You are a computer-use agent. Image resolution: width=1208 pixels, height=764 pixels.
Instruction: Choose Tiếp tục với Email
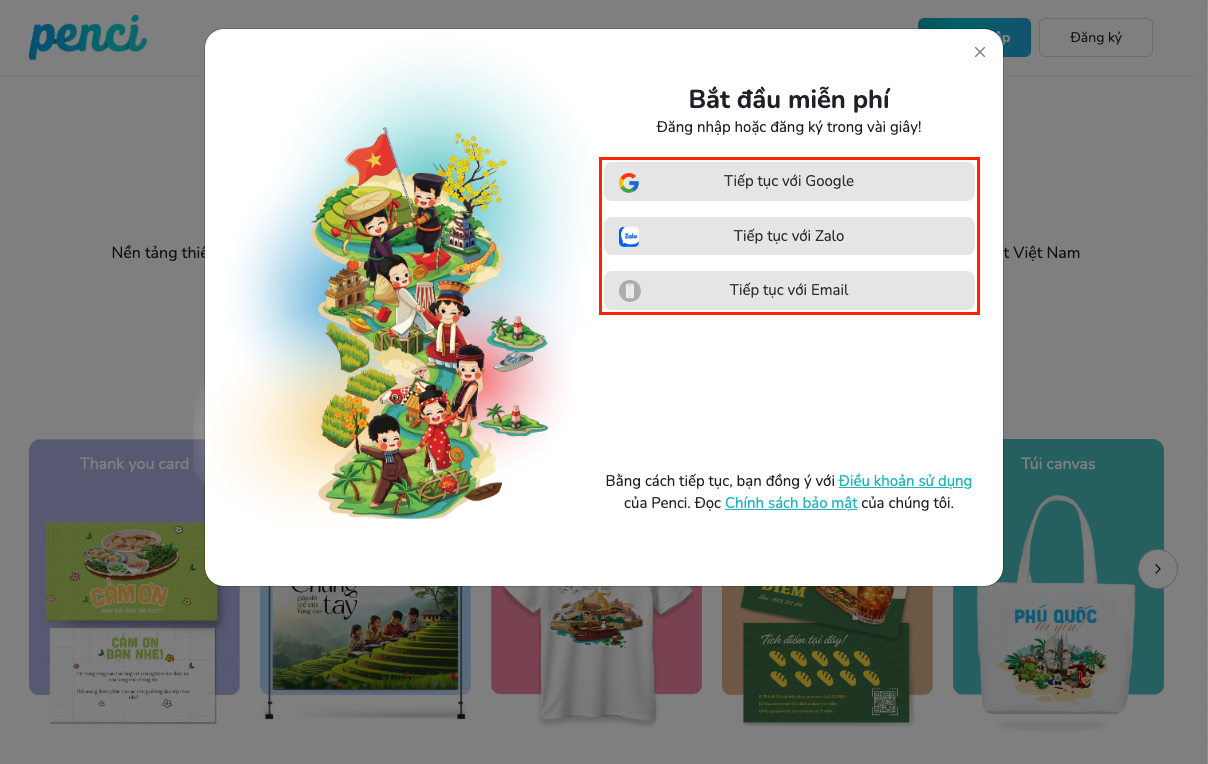click(x=789, y=290)
